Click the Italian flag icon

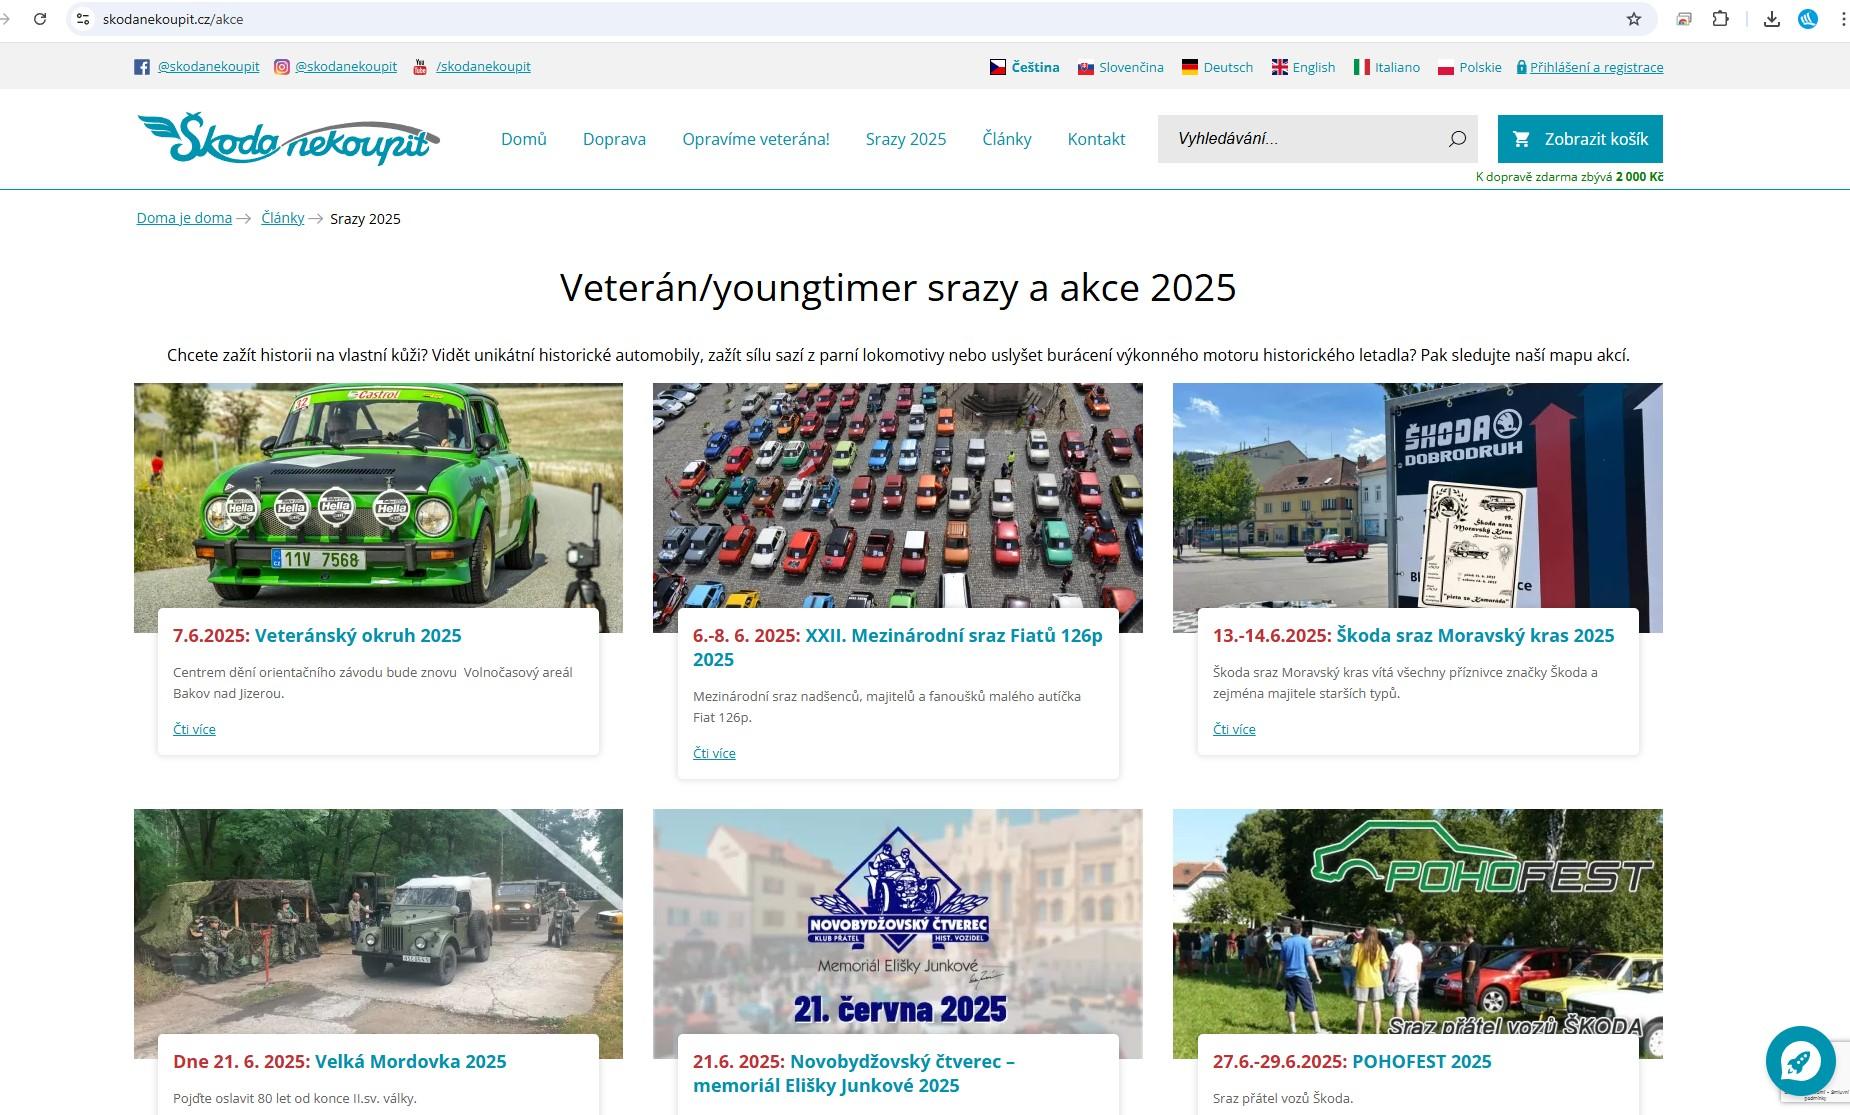pos(1361,67)
